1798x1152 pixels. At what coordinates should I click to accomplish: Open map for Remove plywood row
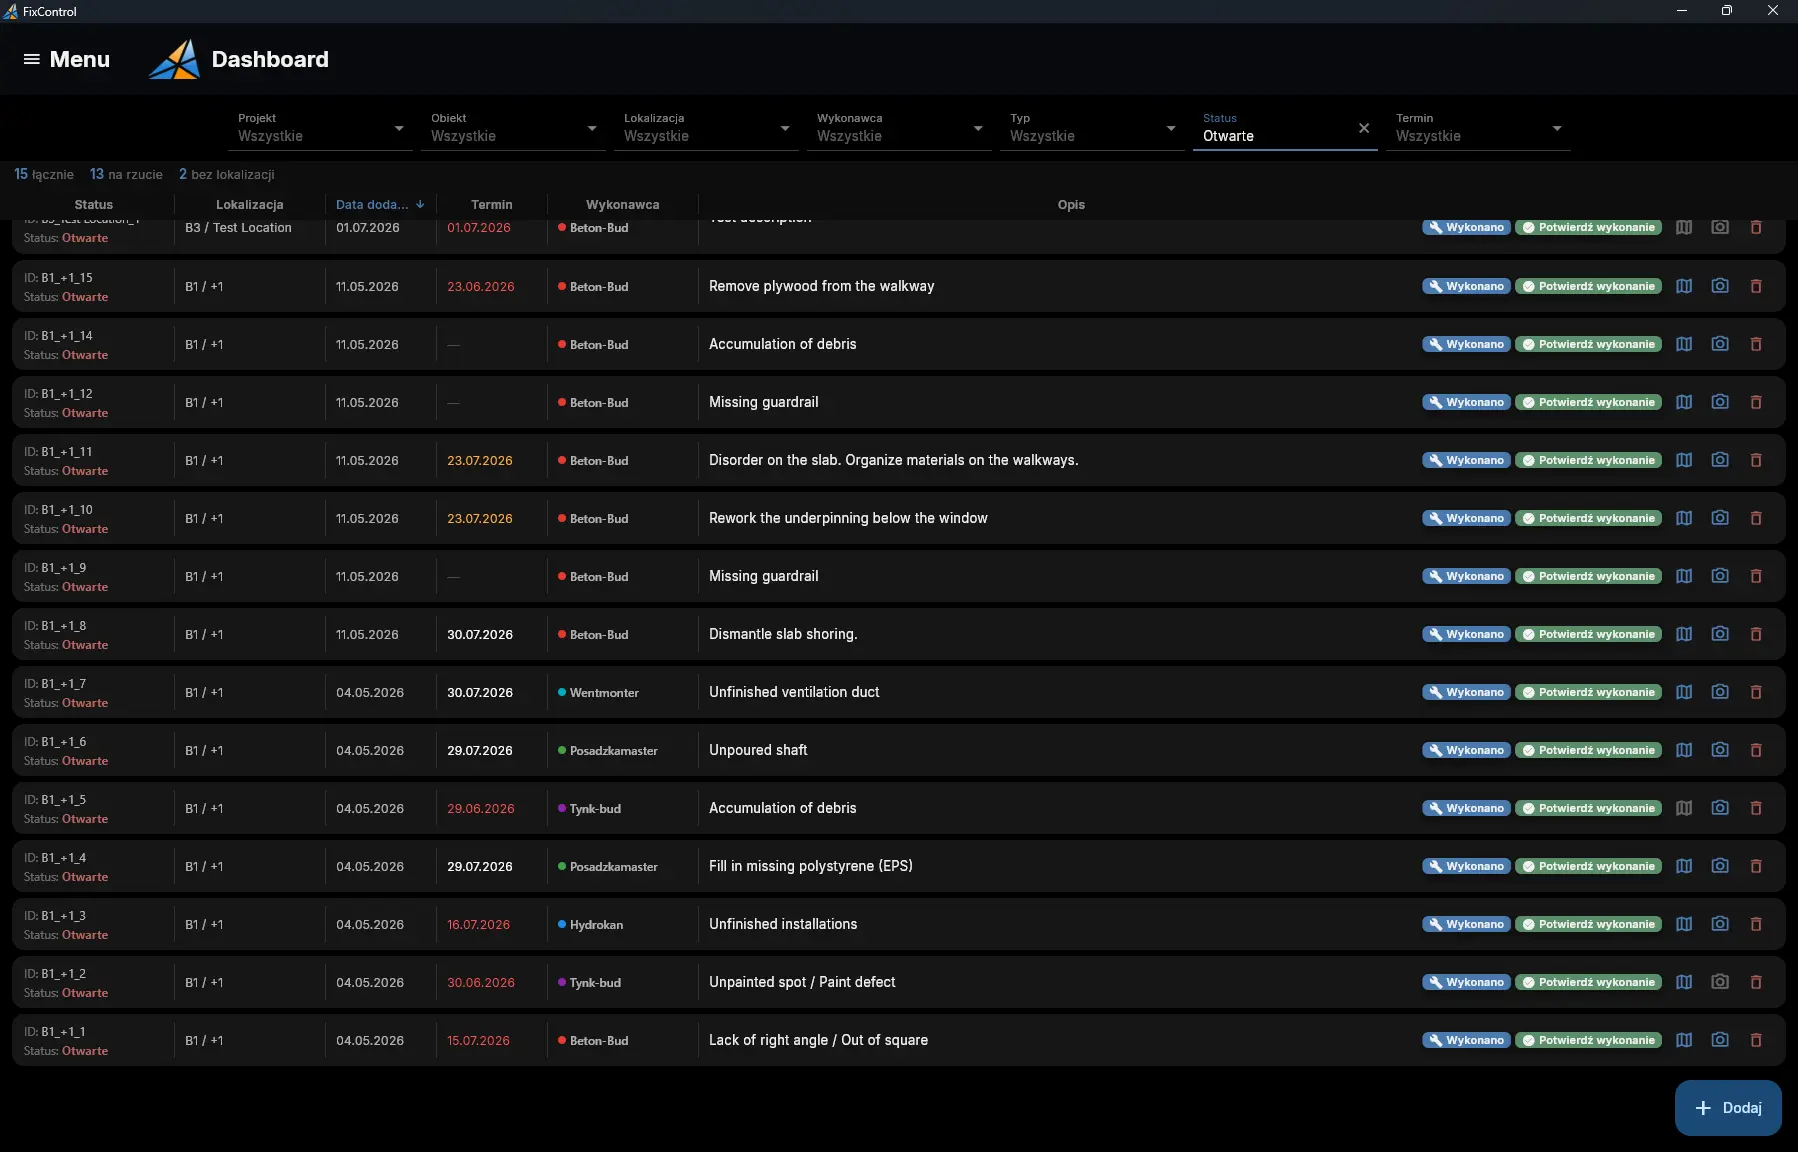point(1684,286)
